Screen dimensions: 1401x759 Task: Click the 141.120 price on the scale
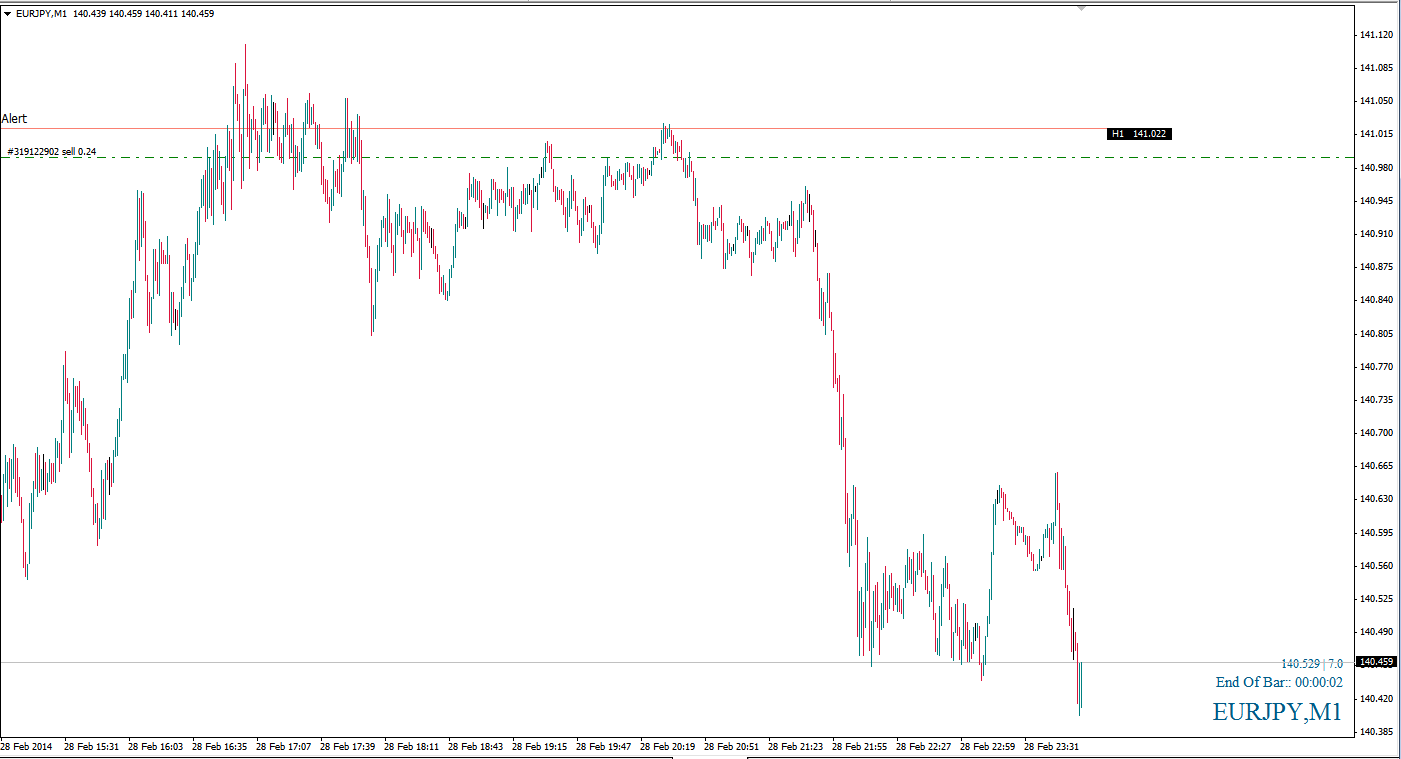point(1376,35)
